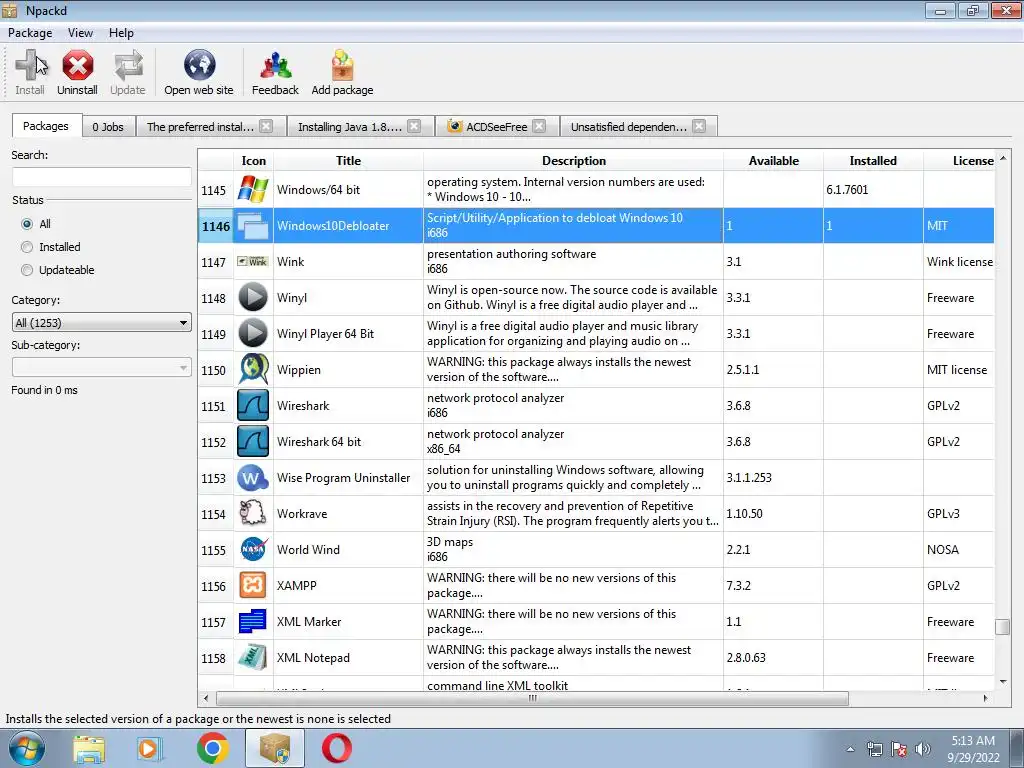Click the Wireshark 64 bit icon

pos(253,441)
